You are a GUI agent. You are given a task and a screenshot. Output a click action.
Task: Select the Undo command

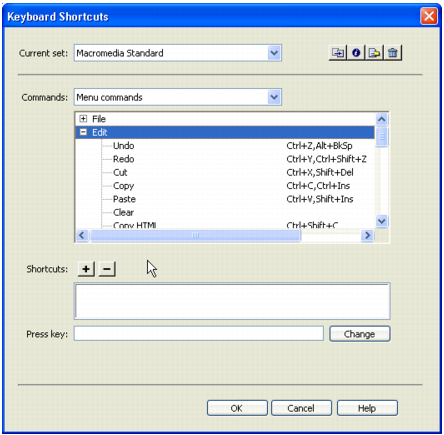click(124, 146)
